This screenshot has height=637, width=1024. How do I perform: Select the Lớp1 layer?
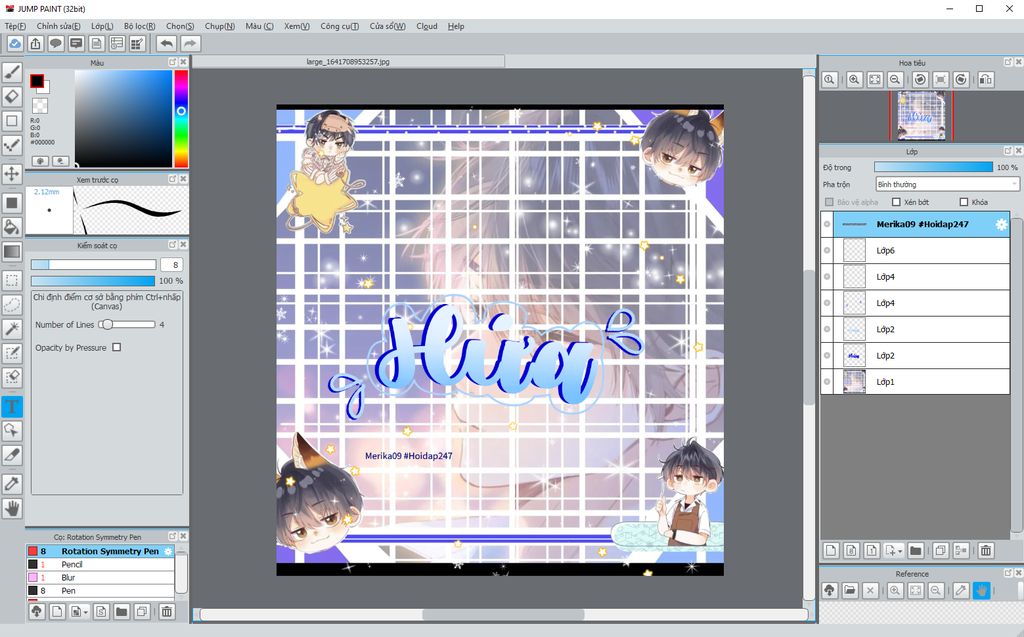pyautogui.click(x=921, y=382)
